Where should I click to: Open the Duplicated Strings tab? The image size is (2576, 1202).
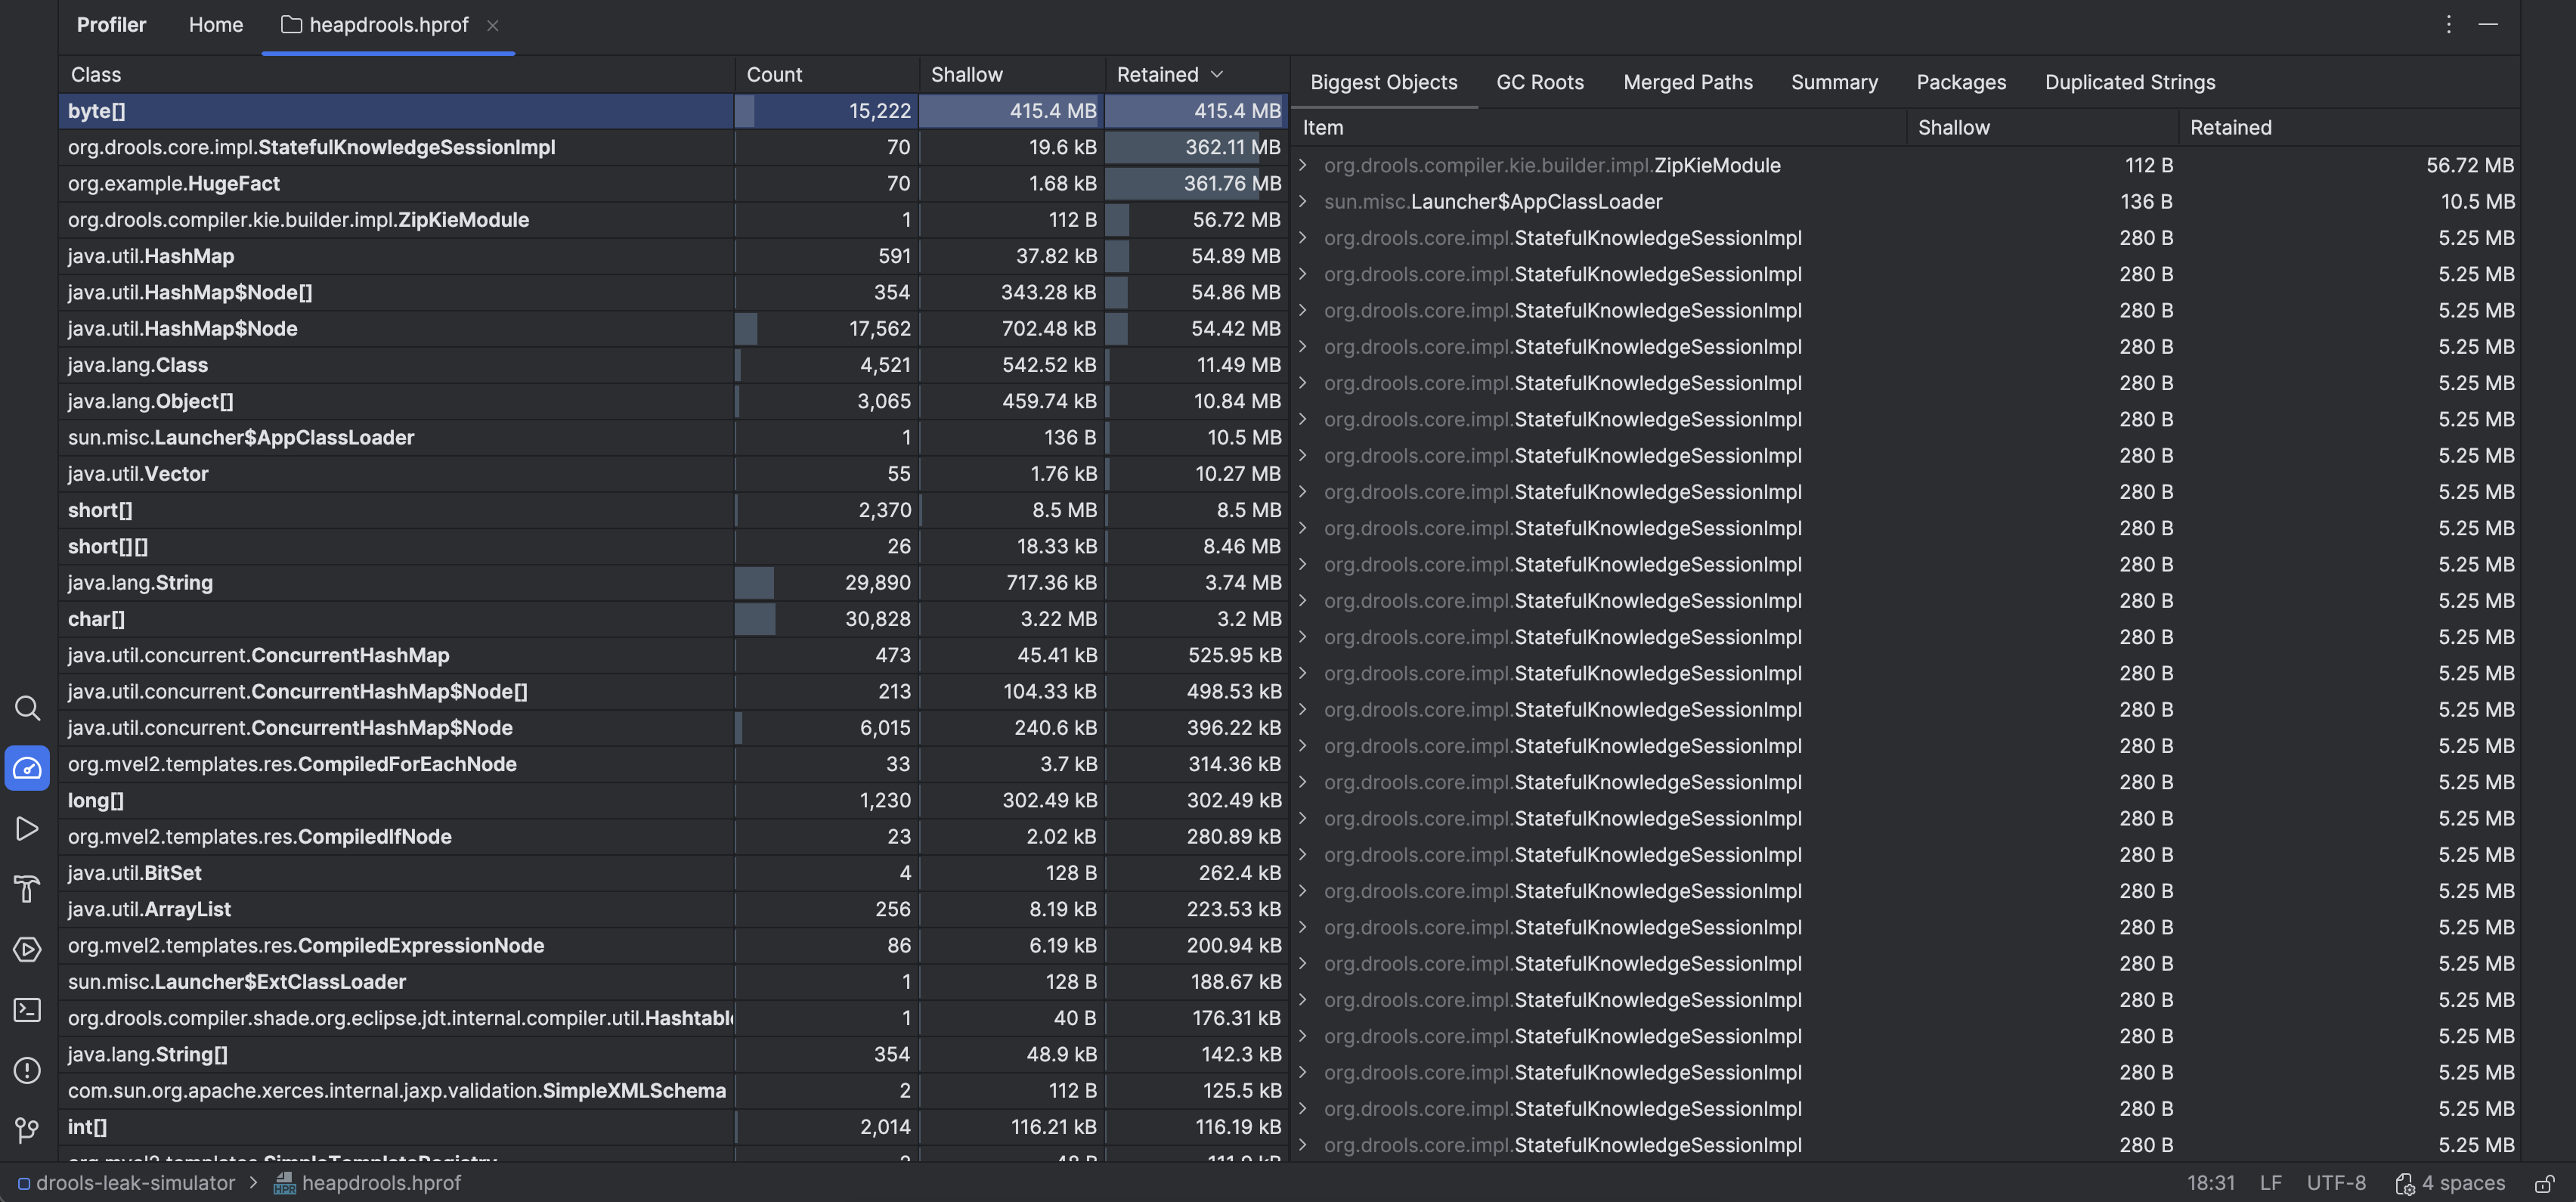click(2129, 82)
